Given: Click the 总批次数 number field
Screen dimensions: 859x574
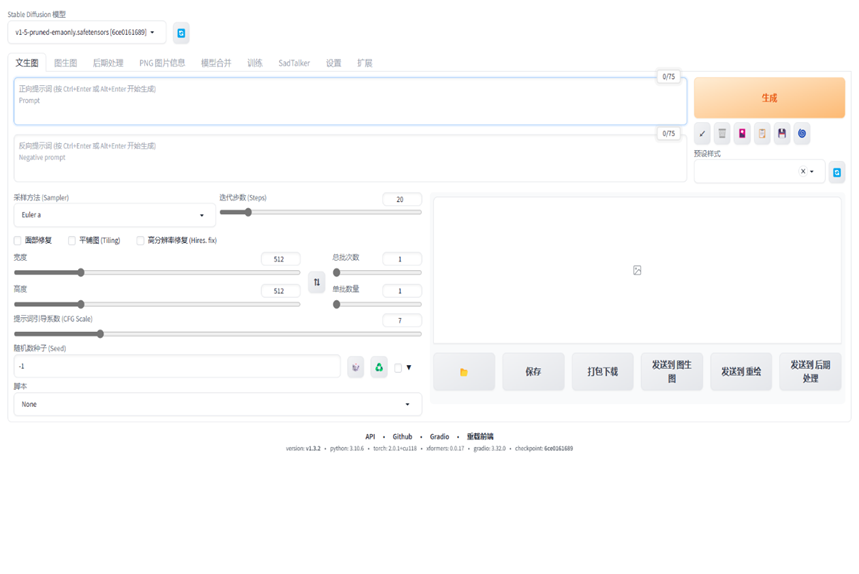Looking at the screenshot, I should [x=402, y=259].
